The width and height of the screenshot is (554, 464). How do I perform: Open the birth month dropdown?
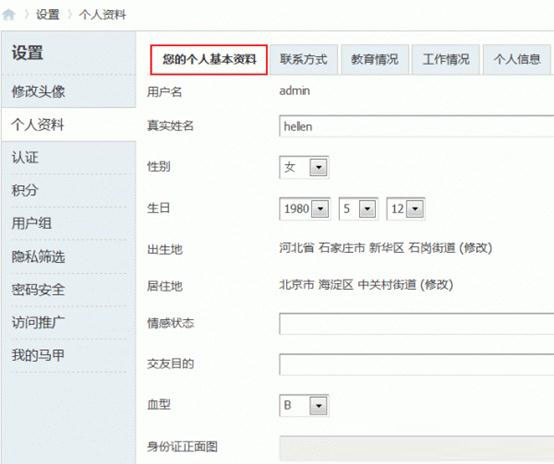coord(358,208)
